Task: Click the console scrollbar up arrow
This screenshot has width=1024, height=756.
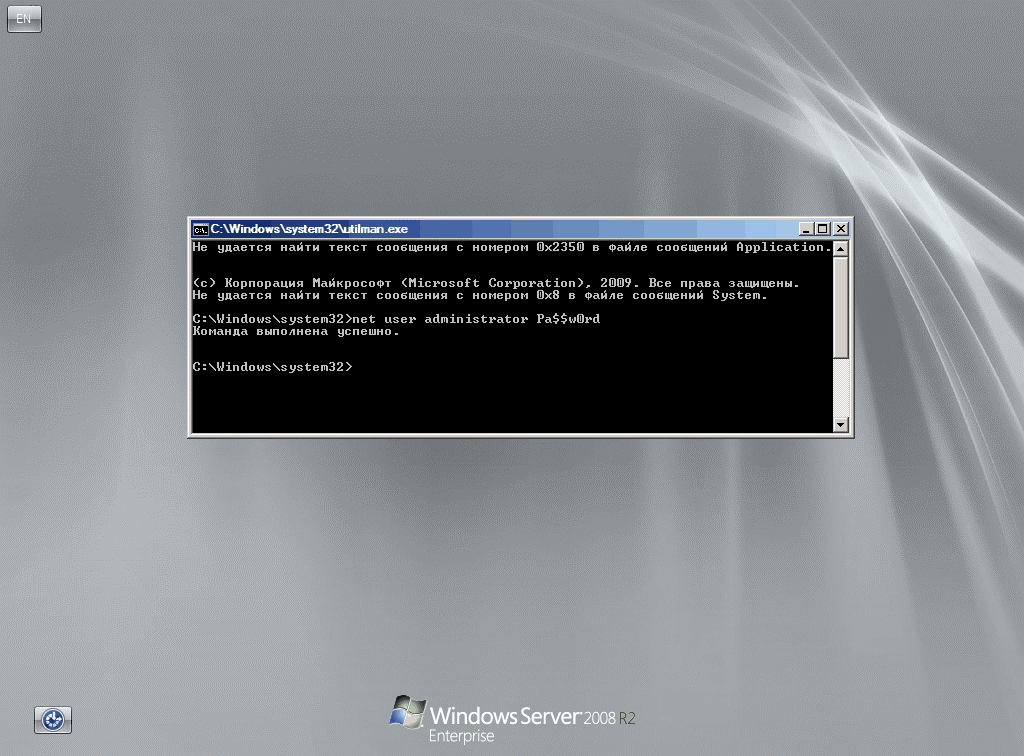Action: pyautogui.click(x=841, y=249)
